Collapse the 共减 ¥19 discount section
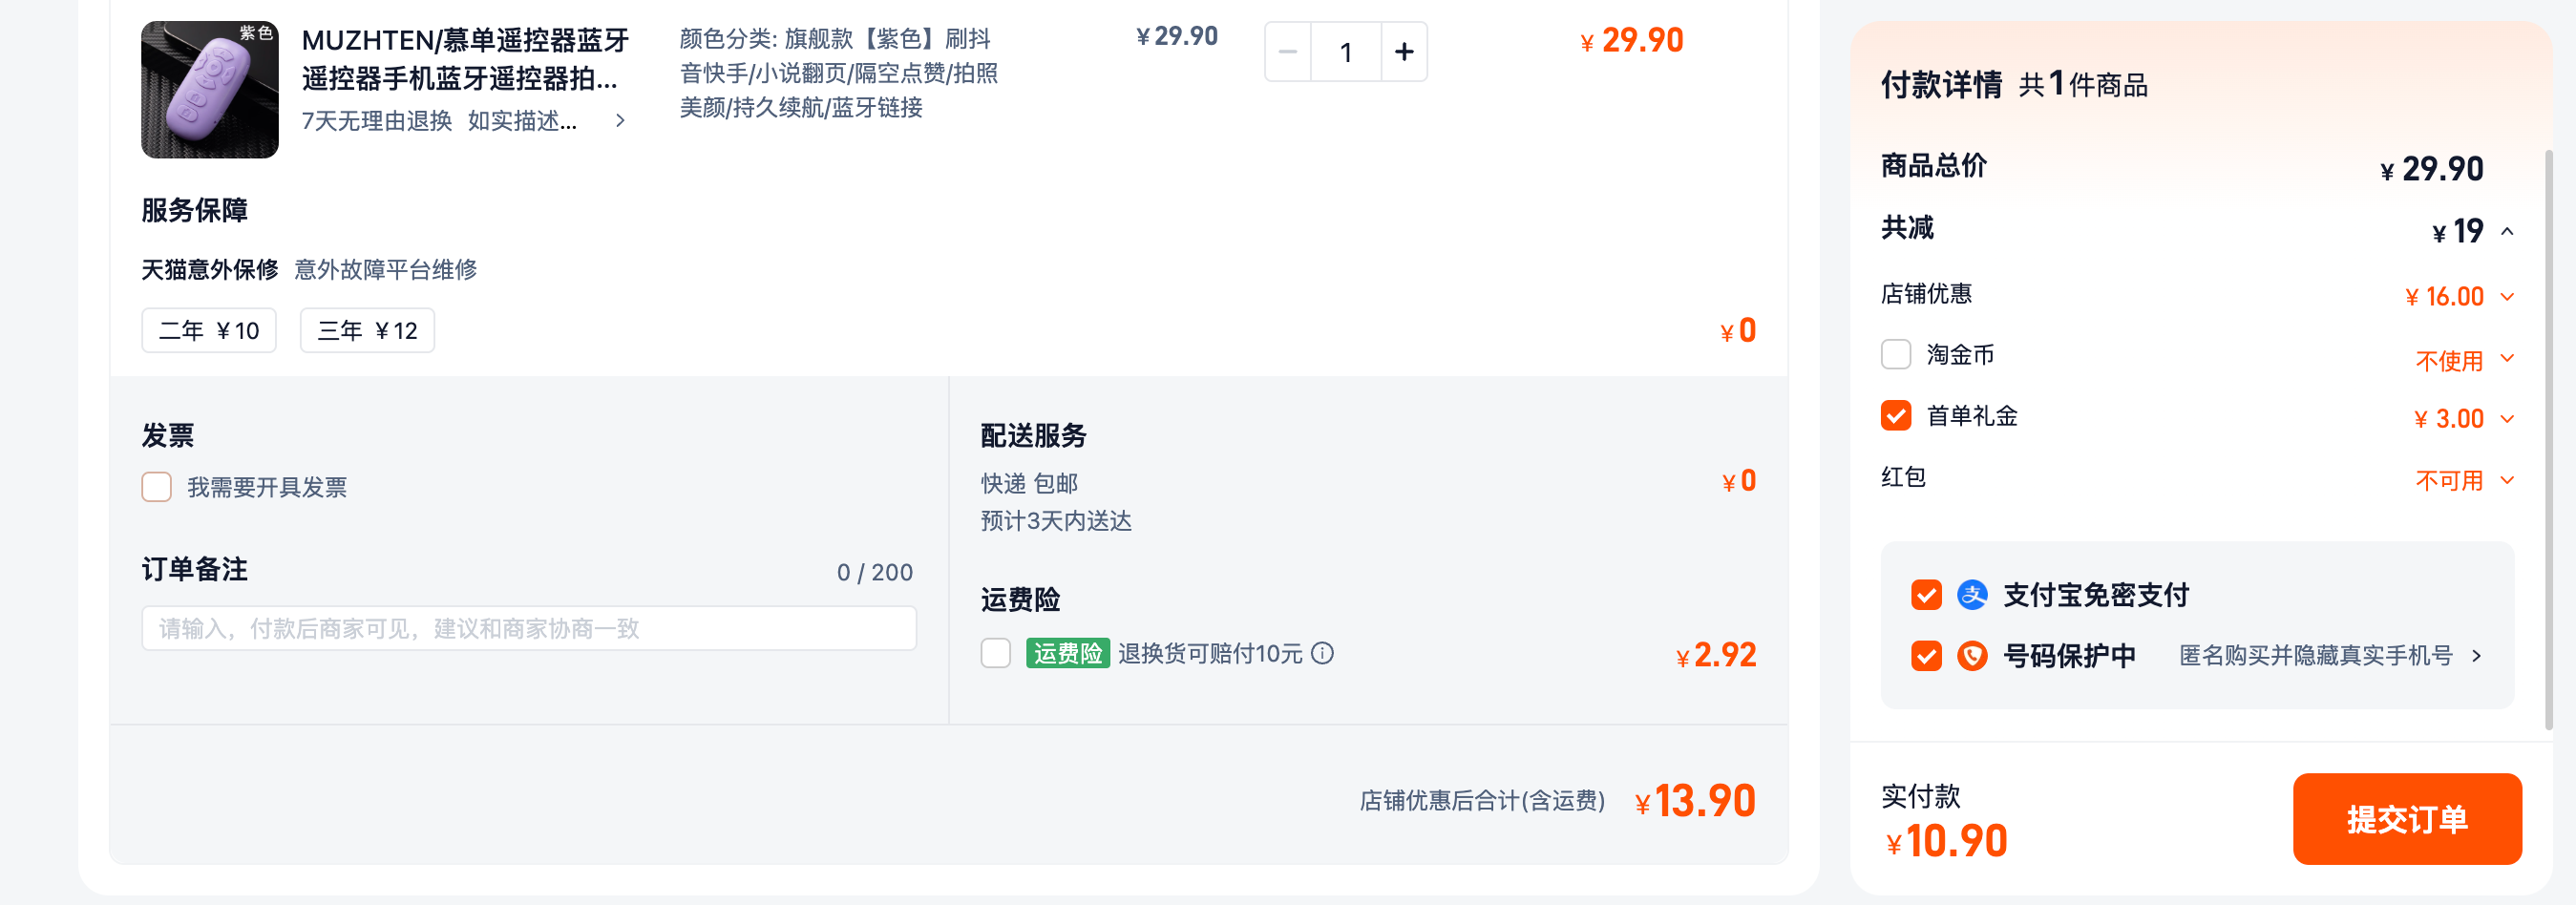The image size is (2576, 905). pos(2507,232)
